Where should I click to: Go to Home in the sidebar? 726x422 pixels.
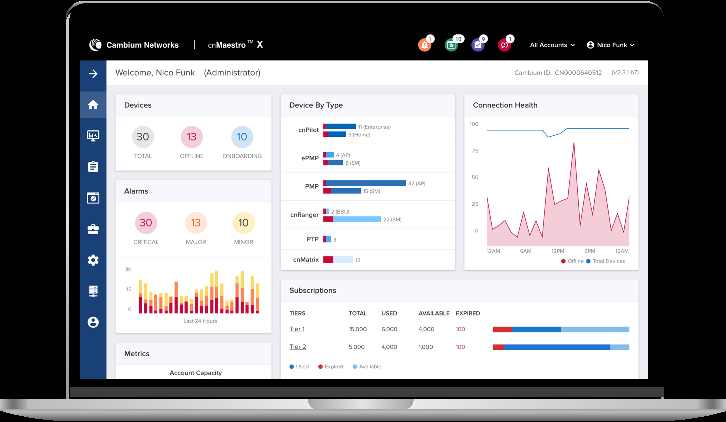[x=93, y=104]
